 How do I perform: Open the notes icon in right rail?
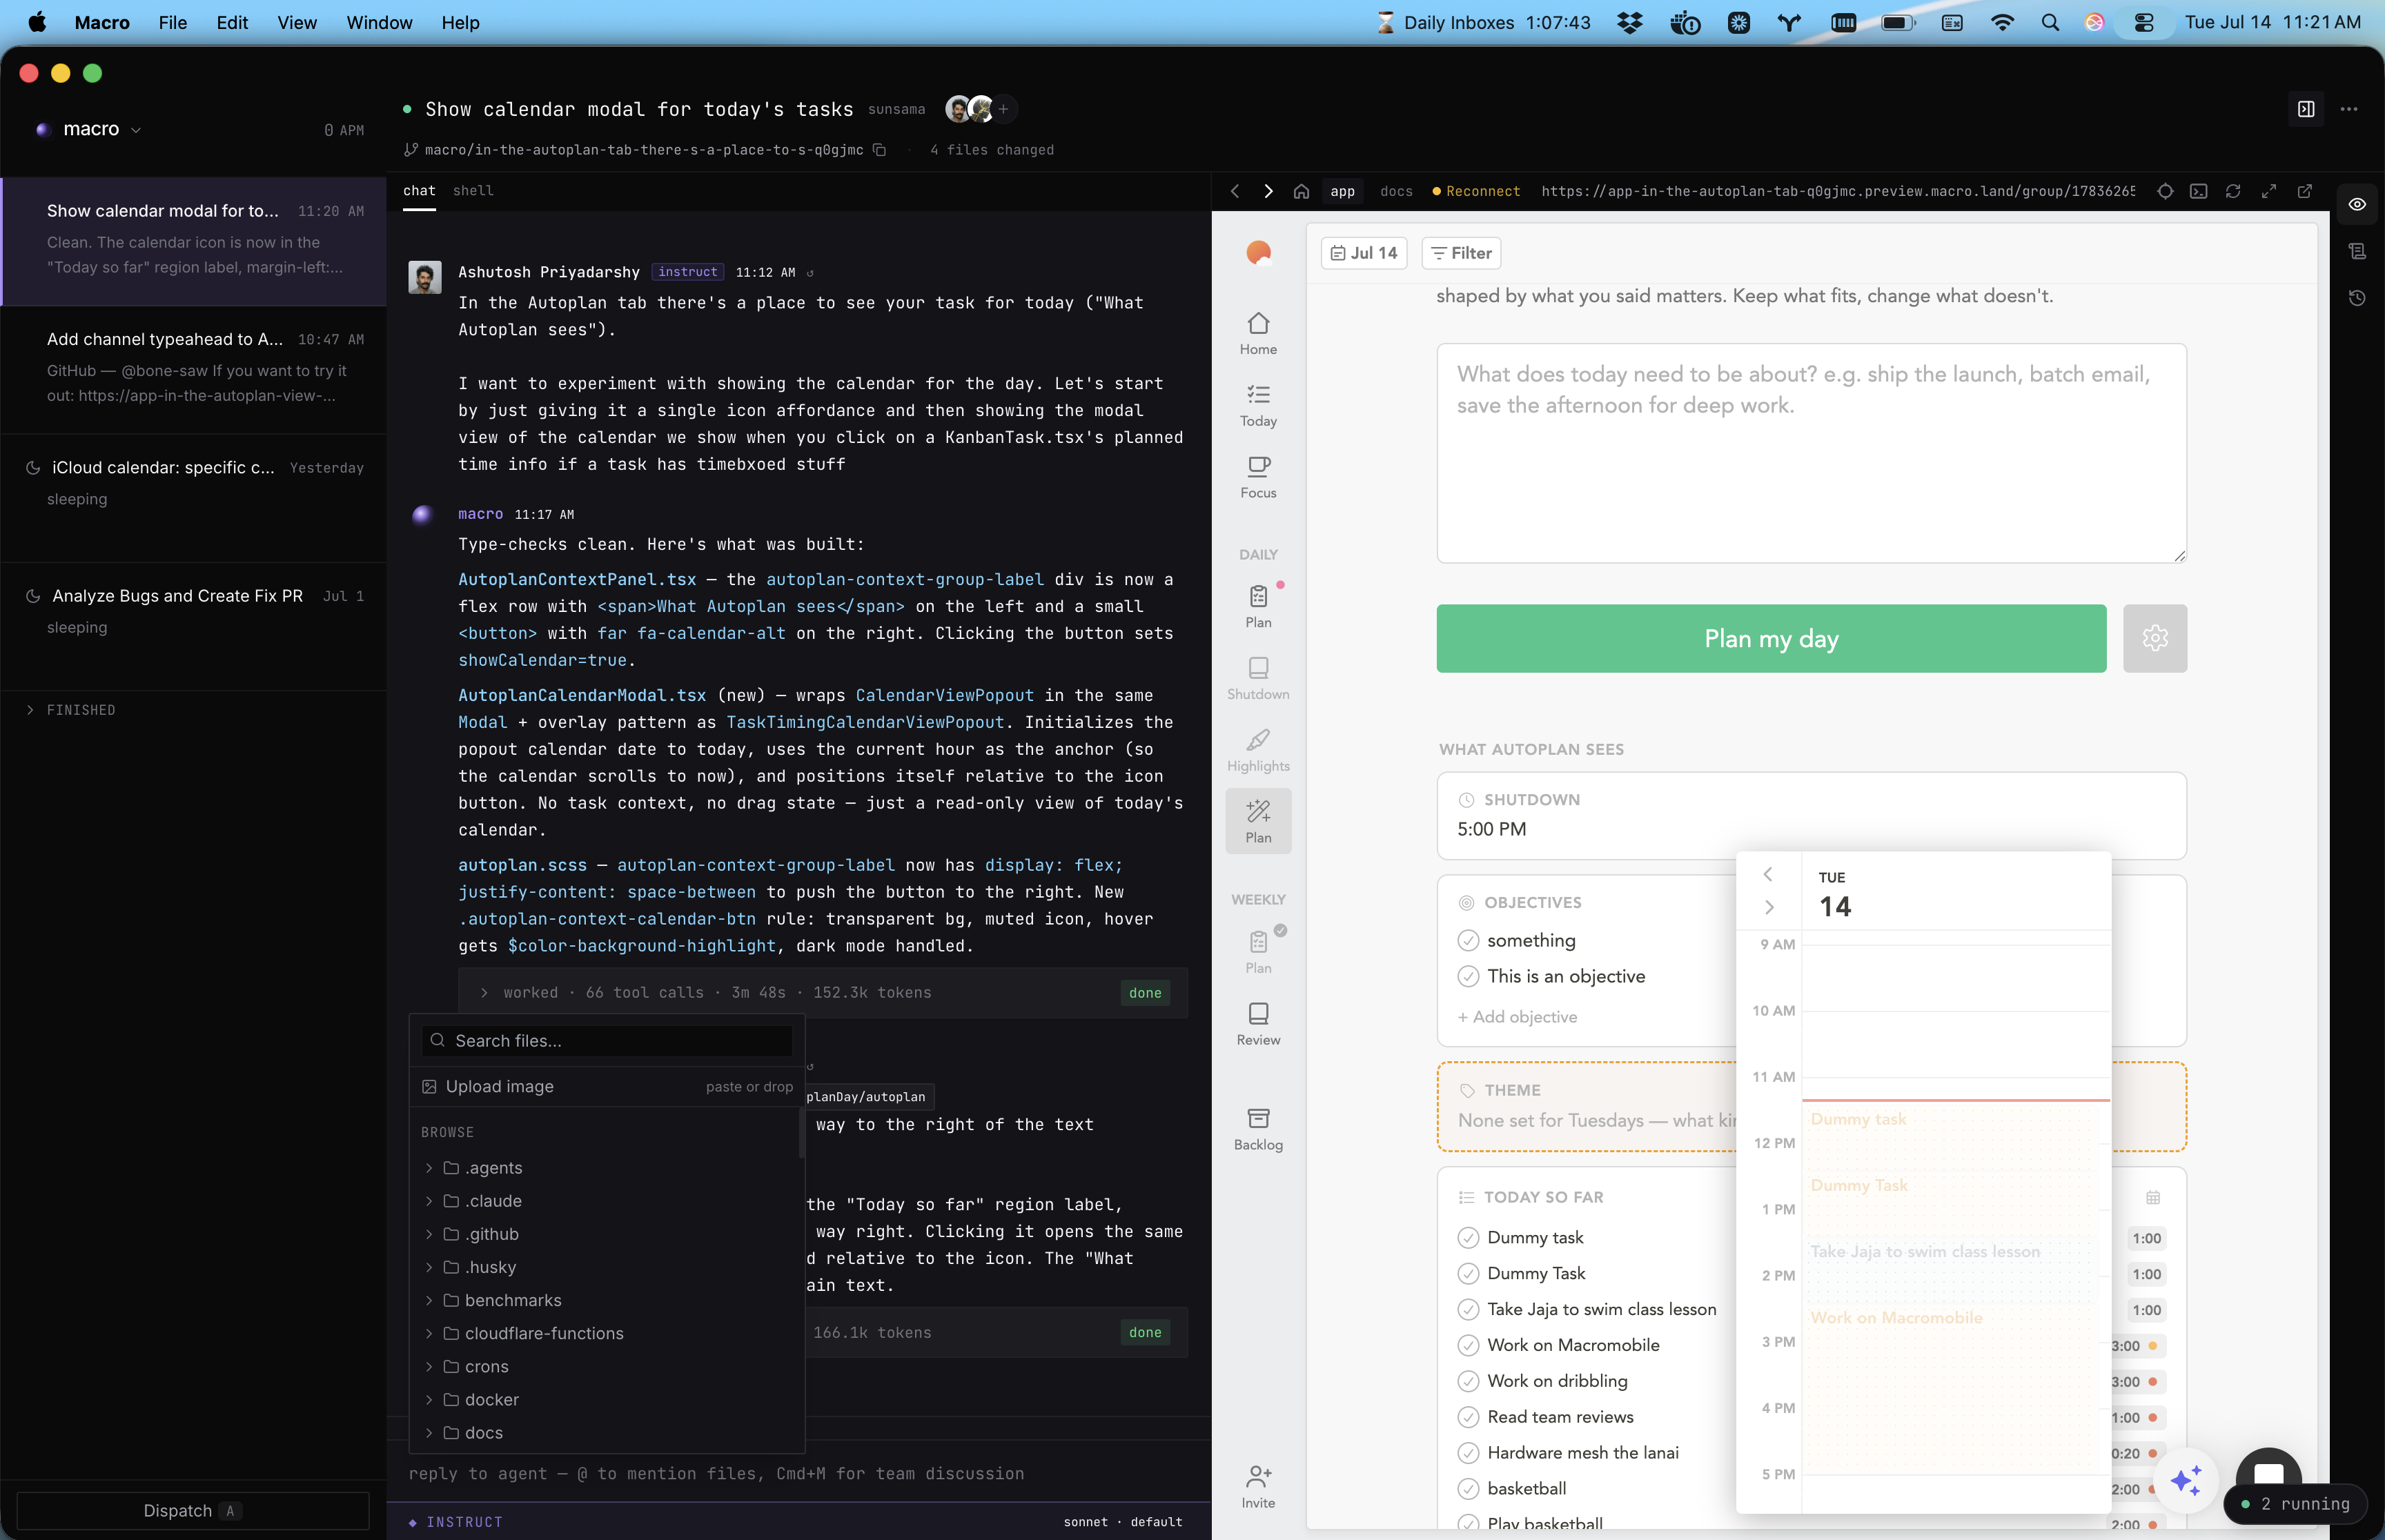pyautogui.click(x=2357, y=251)
